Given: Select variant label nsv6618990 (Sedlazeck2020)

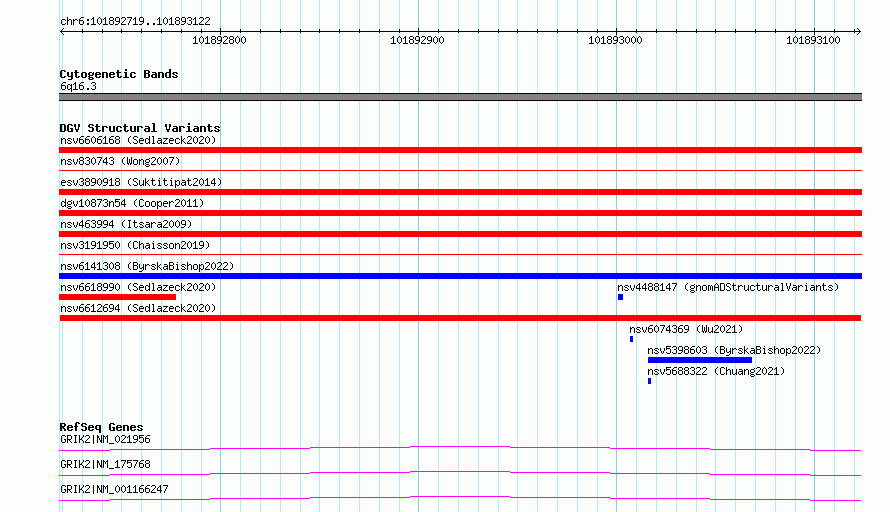Looking at the screenshot, I should (x=138, y=287).
